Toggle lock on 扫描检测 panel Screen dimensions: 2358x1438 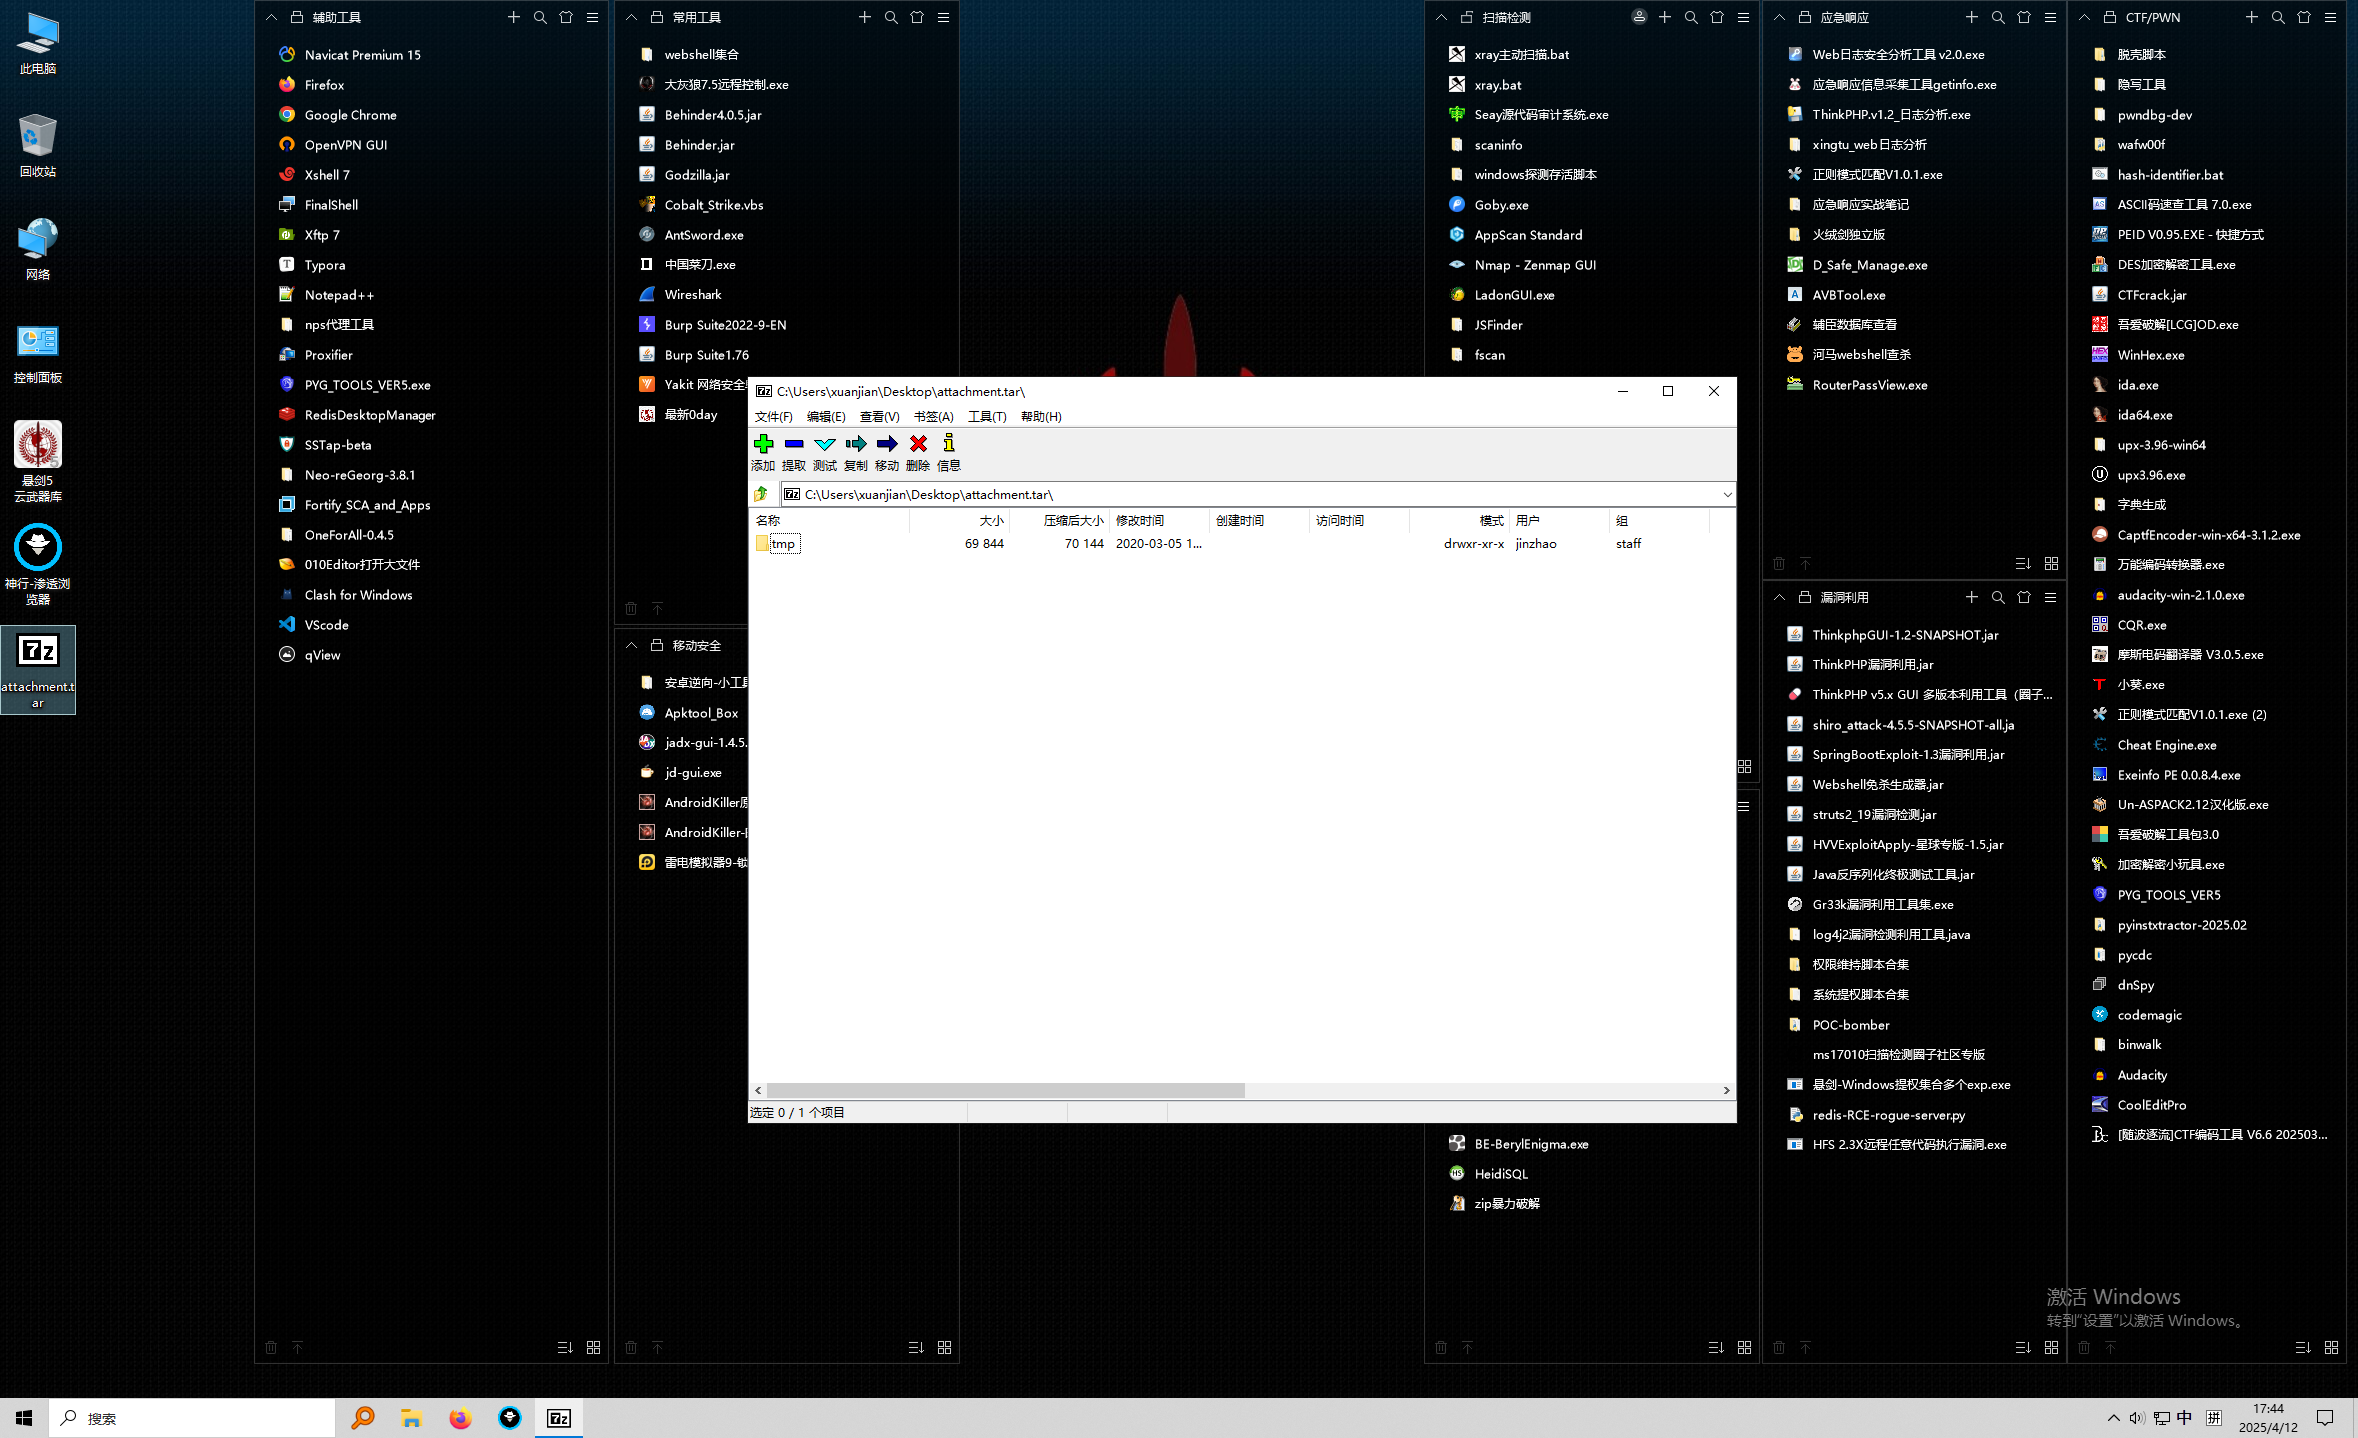[1466, 17]
